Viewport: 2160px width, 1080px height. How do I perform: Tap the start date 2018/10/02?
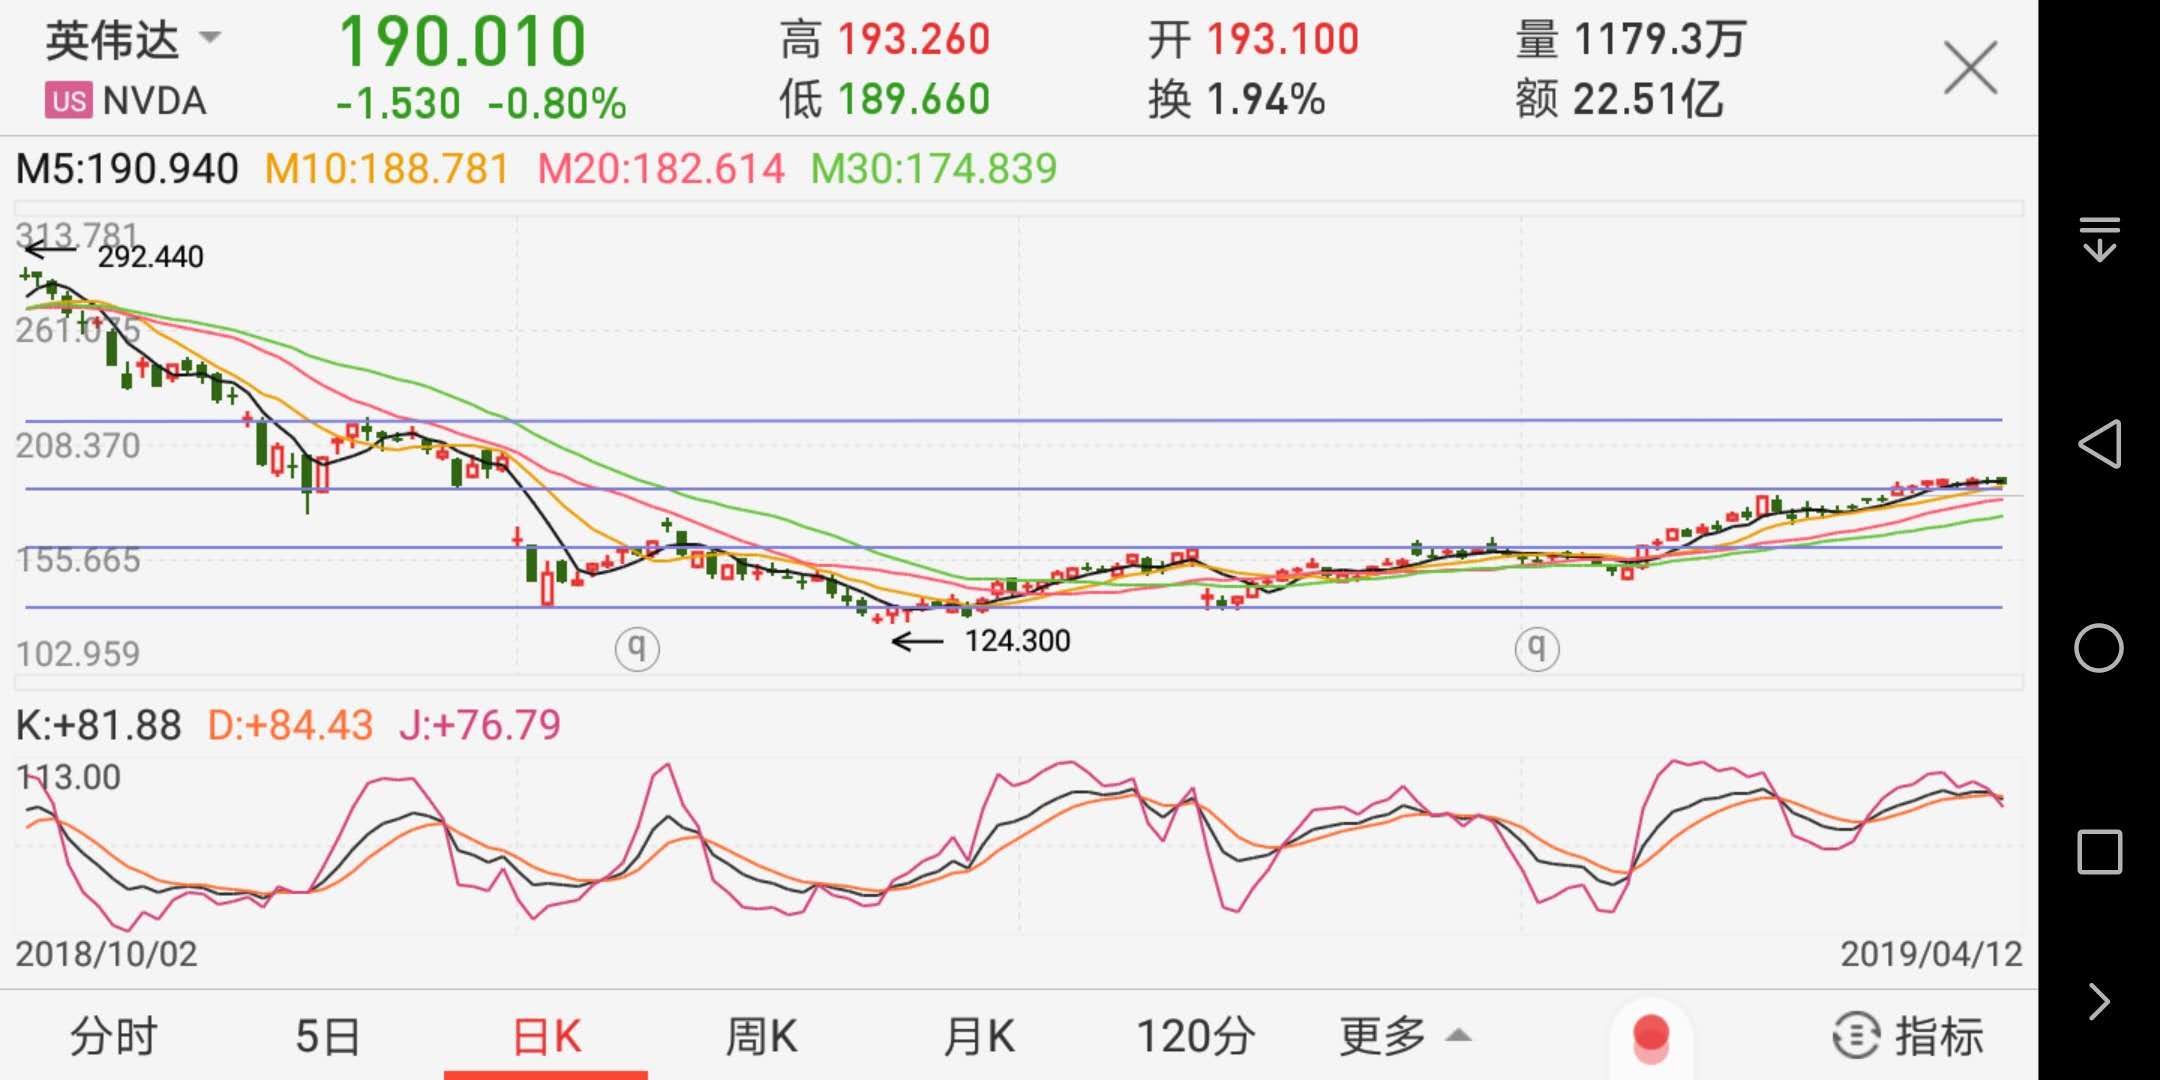(x=106, y=953)
